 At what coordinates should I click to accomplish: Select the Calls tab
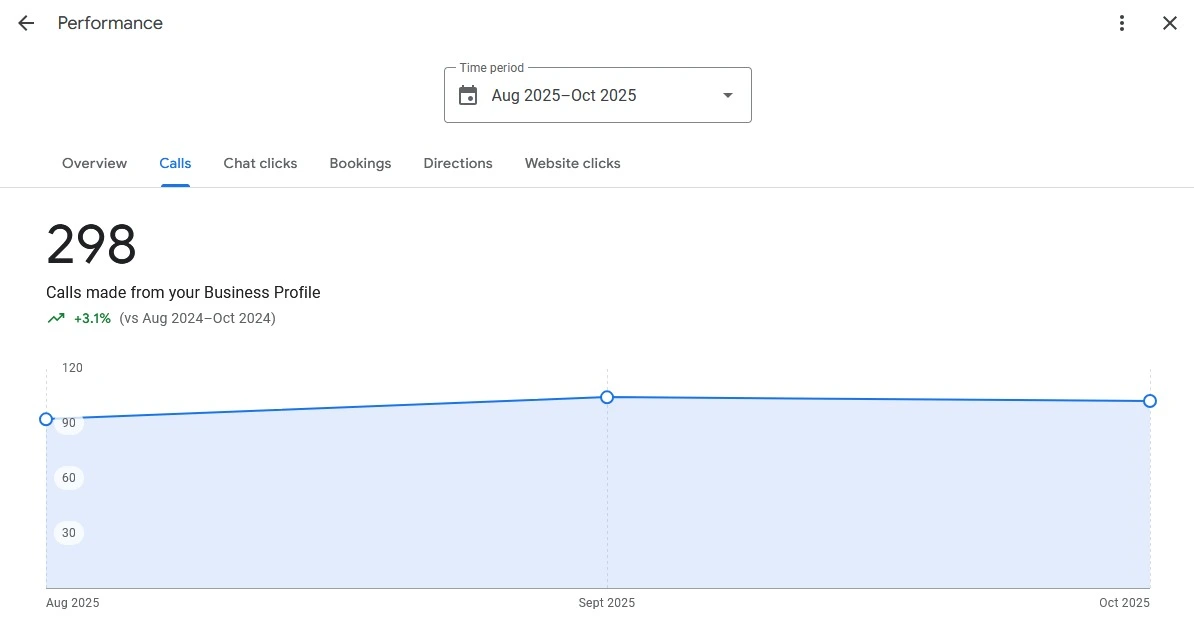pos(175,163)
